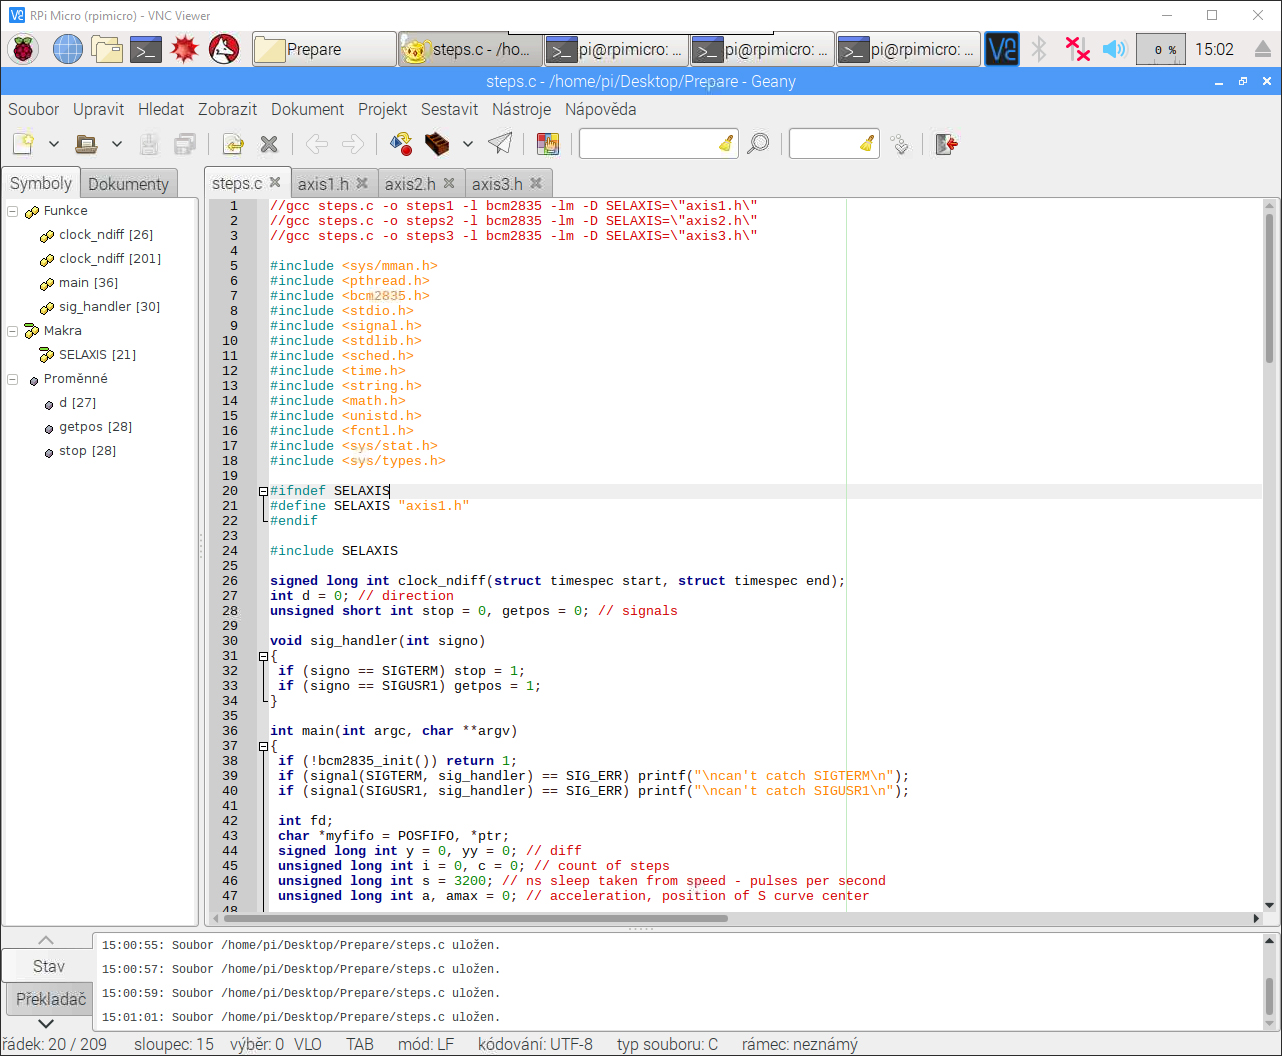Collapse the Funkce tree group
This screenshot has width=1282, height=1056.
coord(13,211)
